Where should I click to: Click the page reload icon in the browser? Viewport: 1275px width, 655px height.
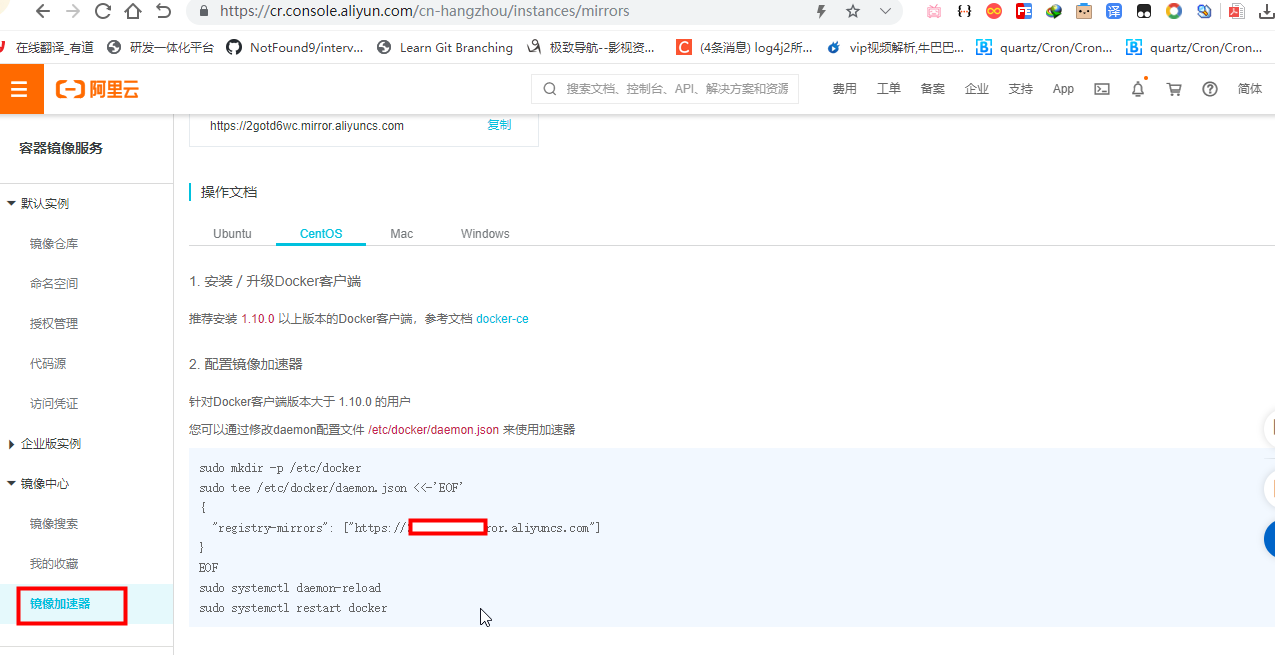[x=103, y=12]
